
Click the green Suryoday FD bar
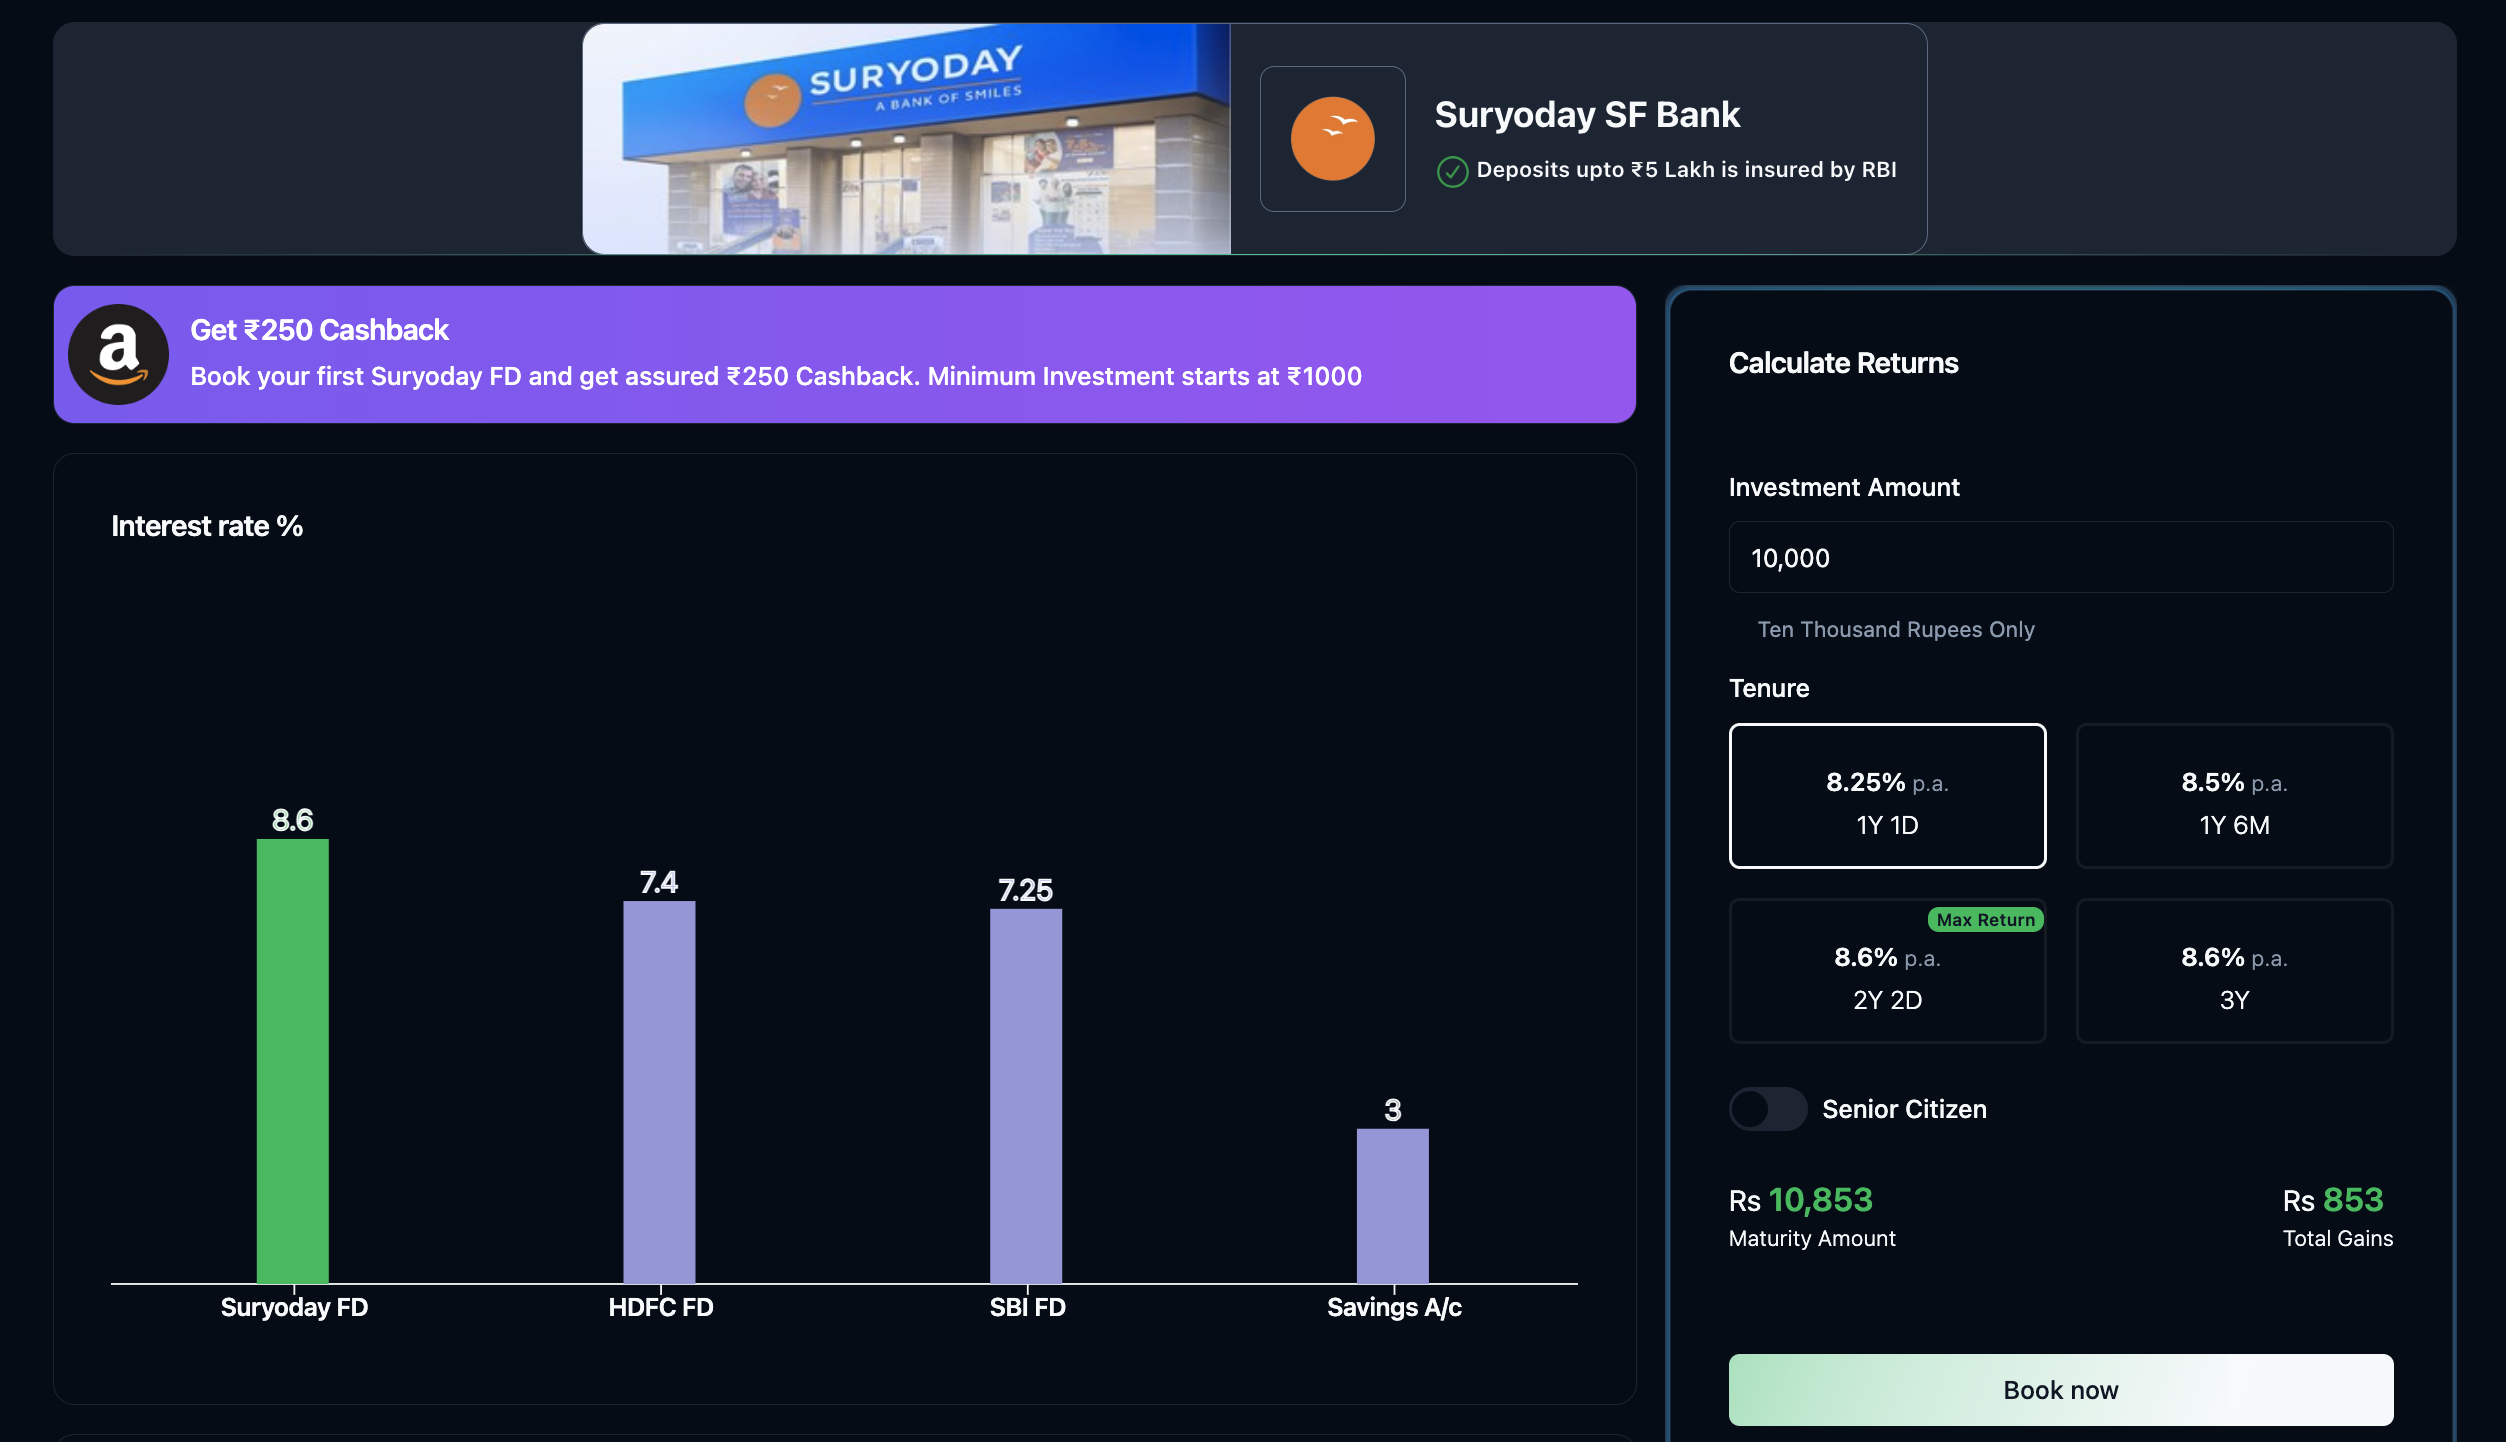(292, 1061)
